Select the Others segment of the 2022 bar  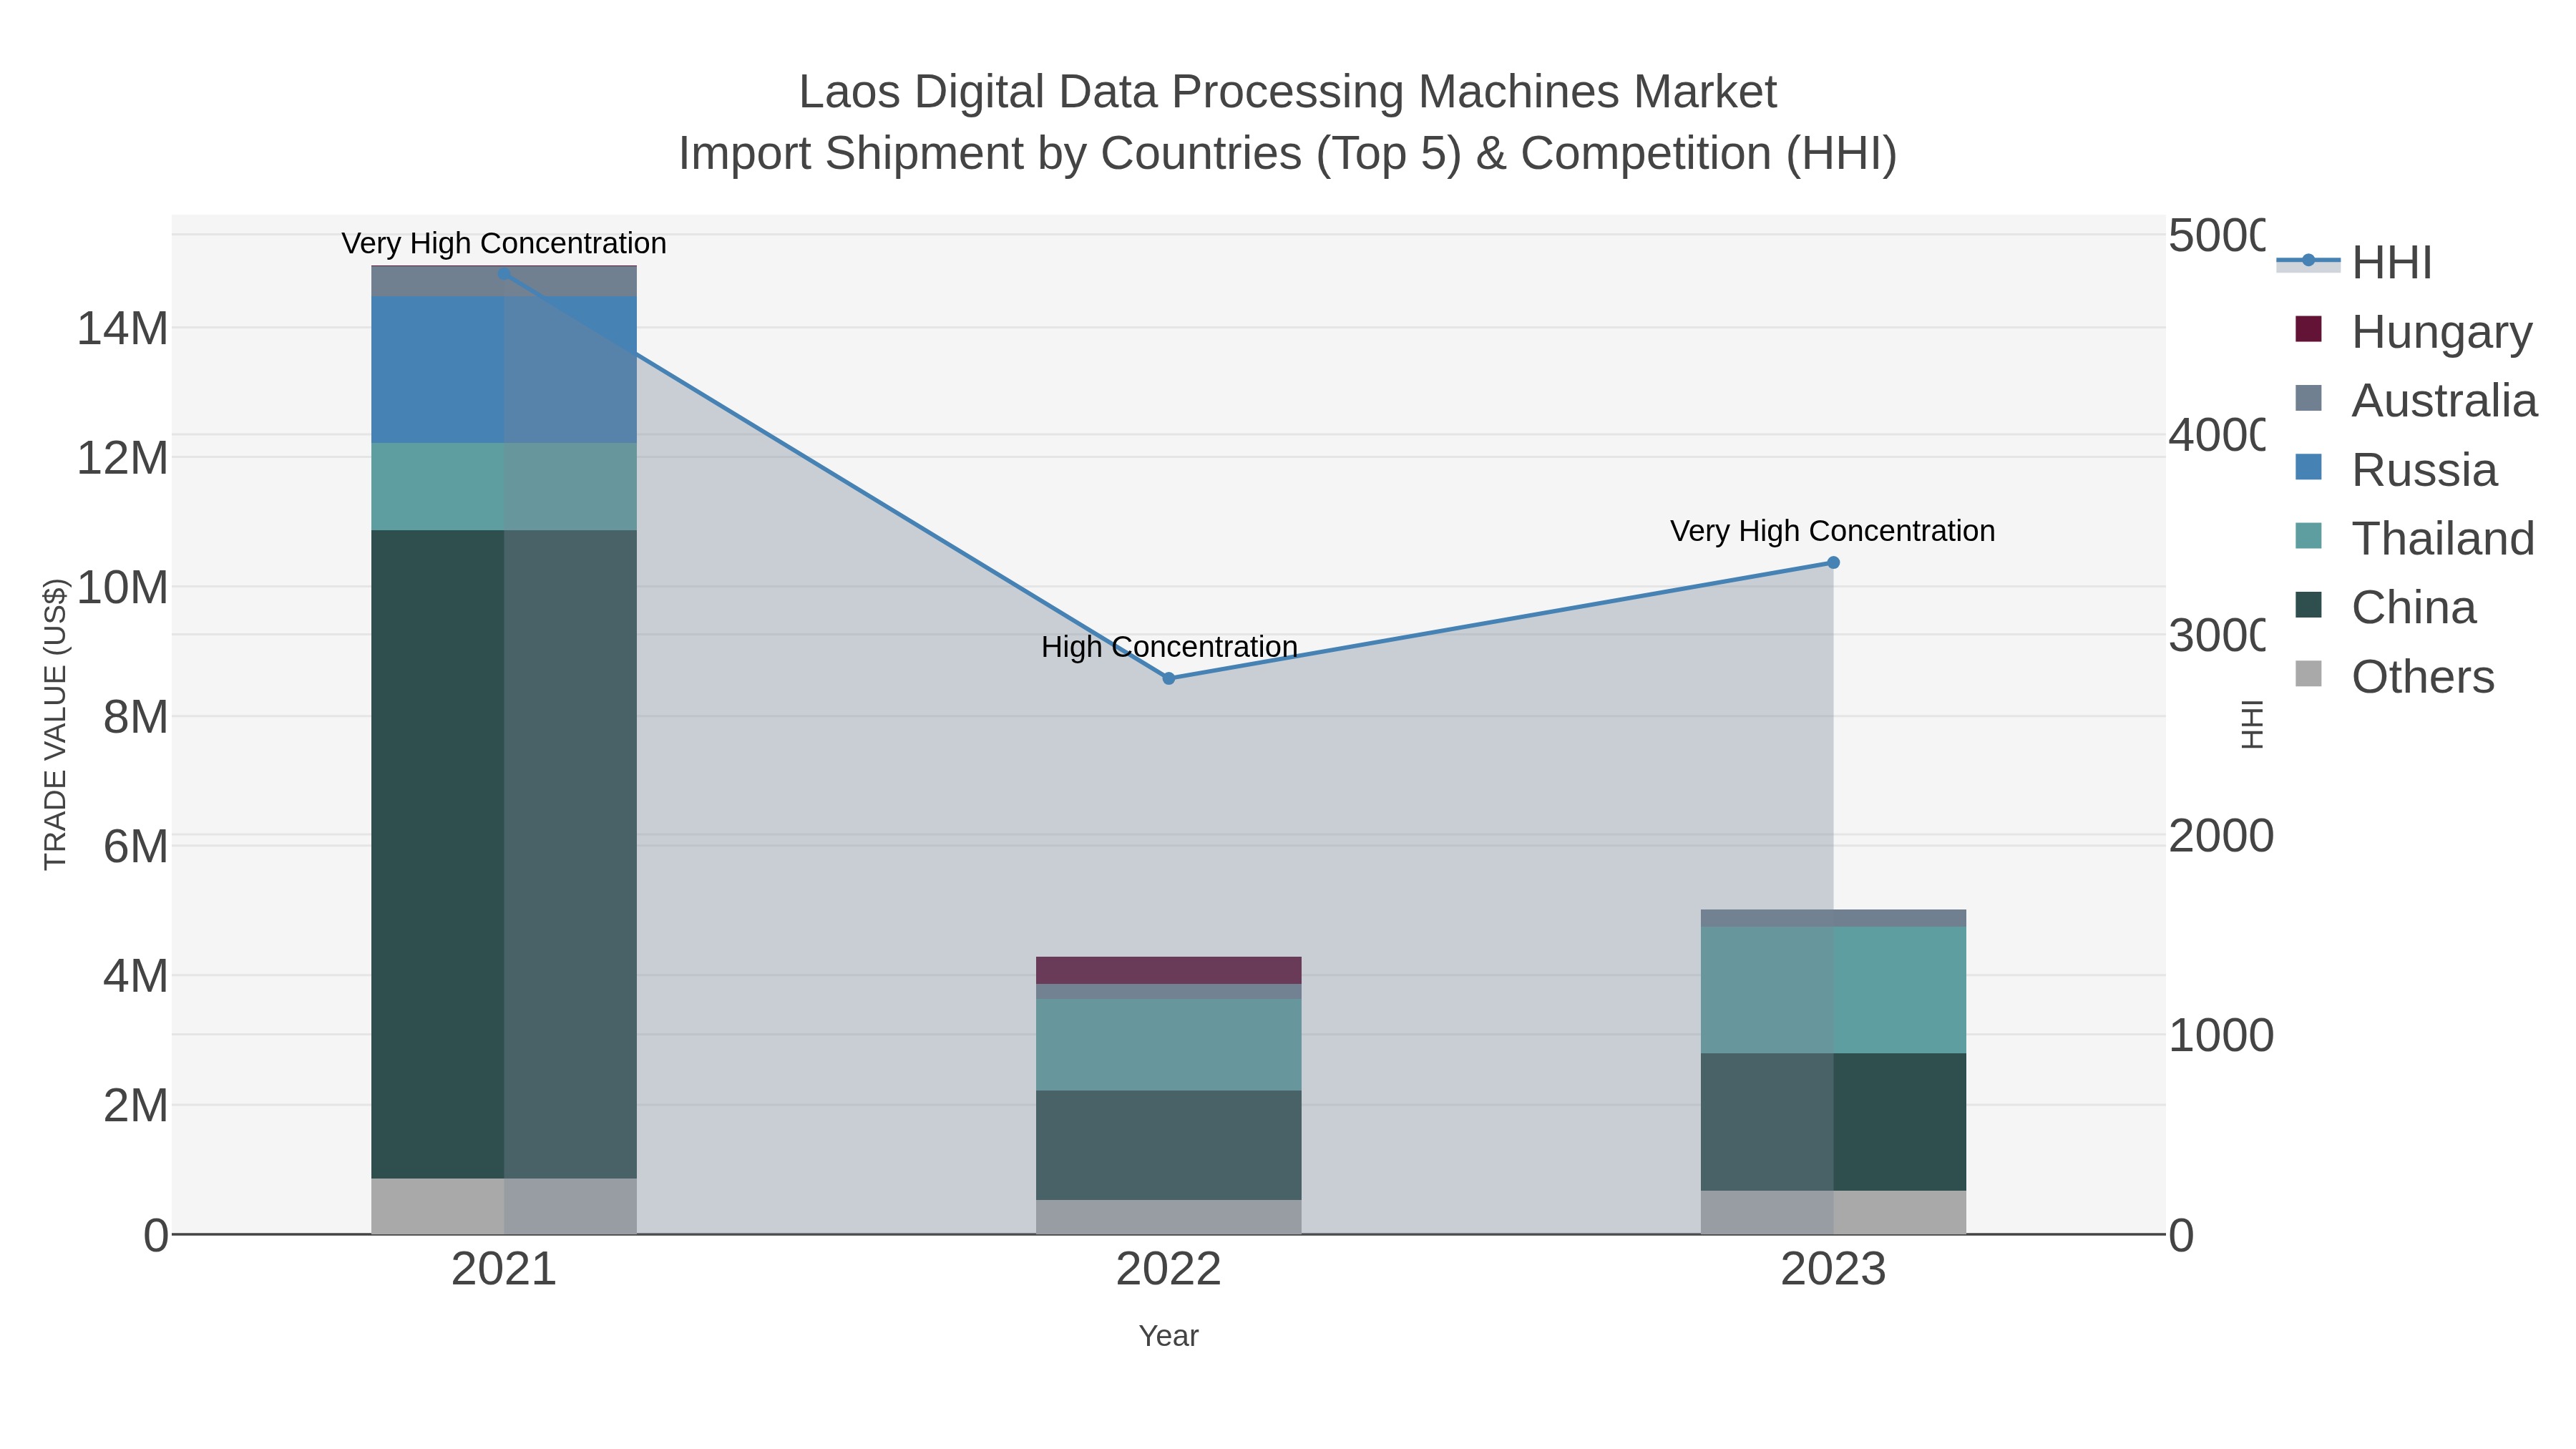coord(1169,1217)
